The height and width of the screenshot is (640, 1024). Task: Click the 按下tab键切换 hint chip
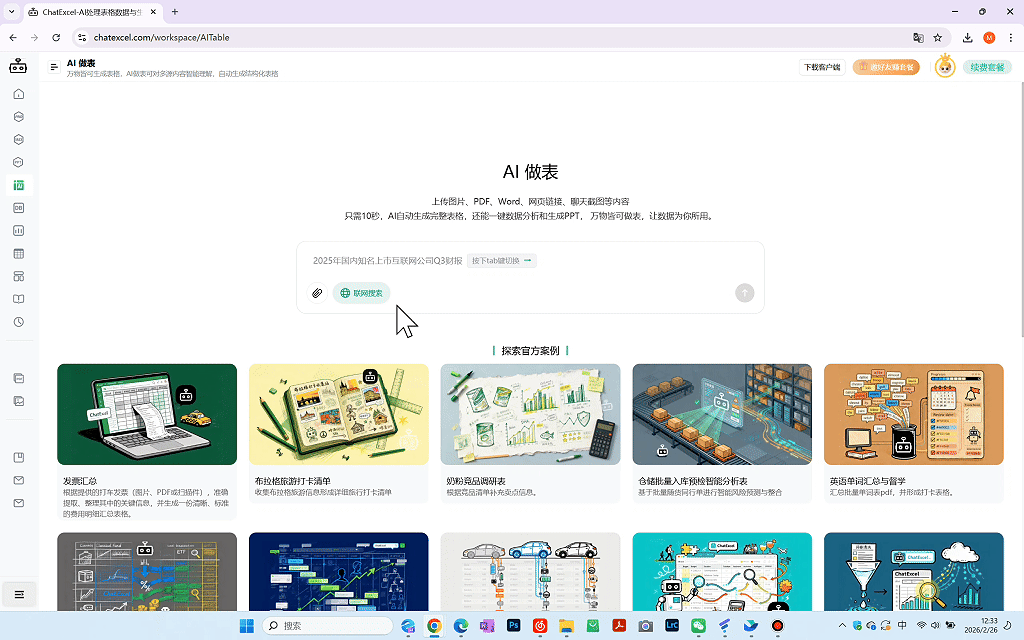coord(502,261)
